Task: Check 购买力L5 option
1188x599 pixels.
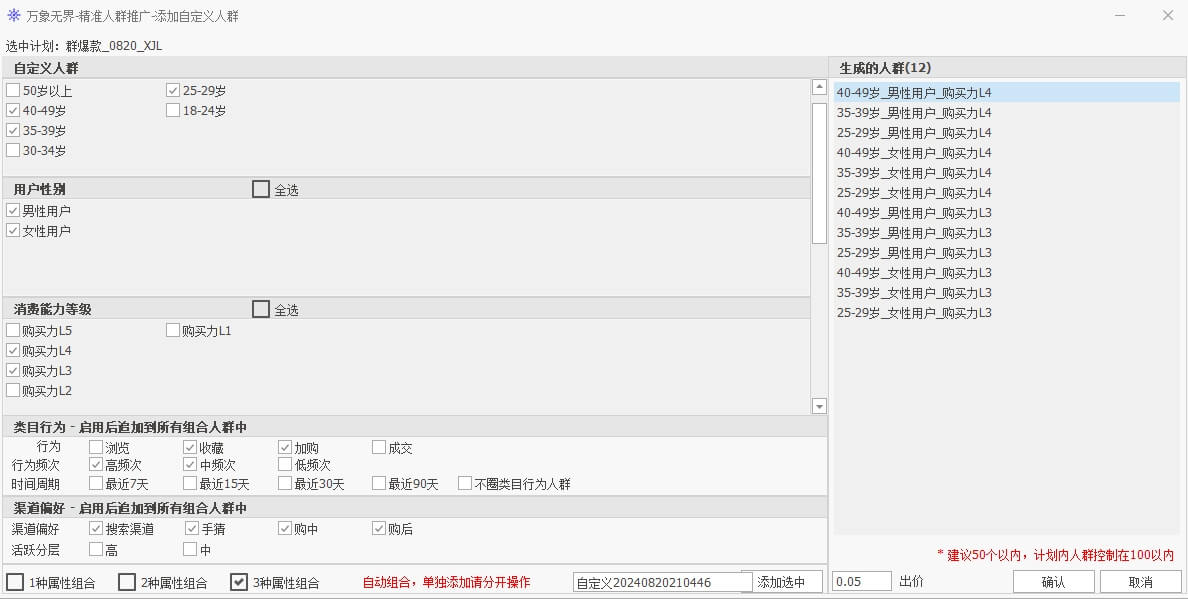Action: click(13, 330)
